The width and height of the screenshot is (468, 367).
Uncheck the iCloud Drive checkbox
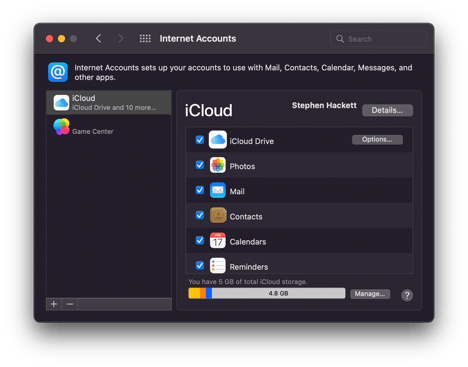(200, 140)
